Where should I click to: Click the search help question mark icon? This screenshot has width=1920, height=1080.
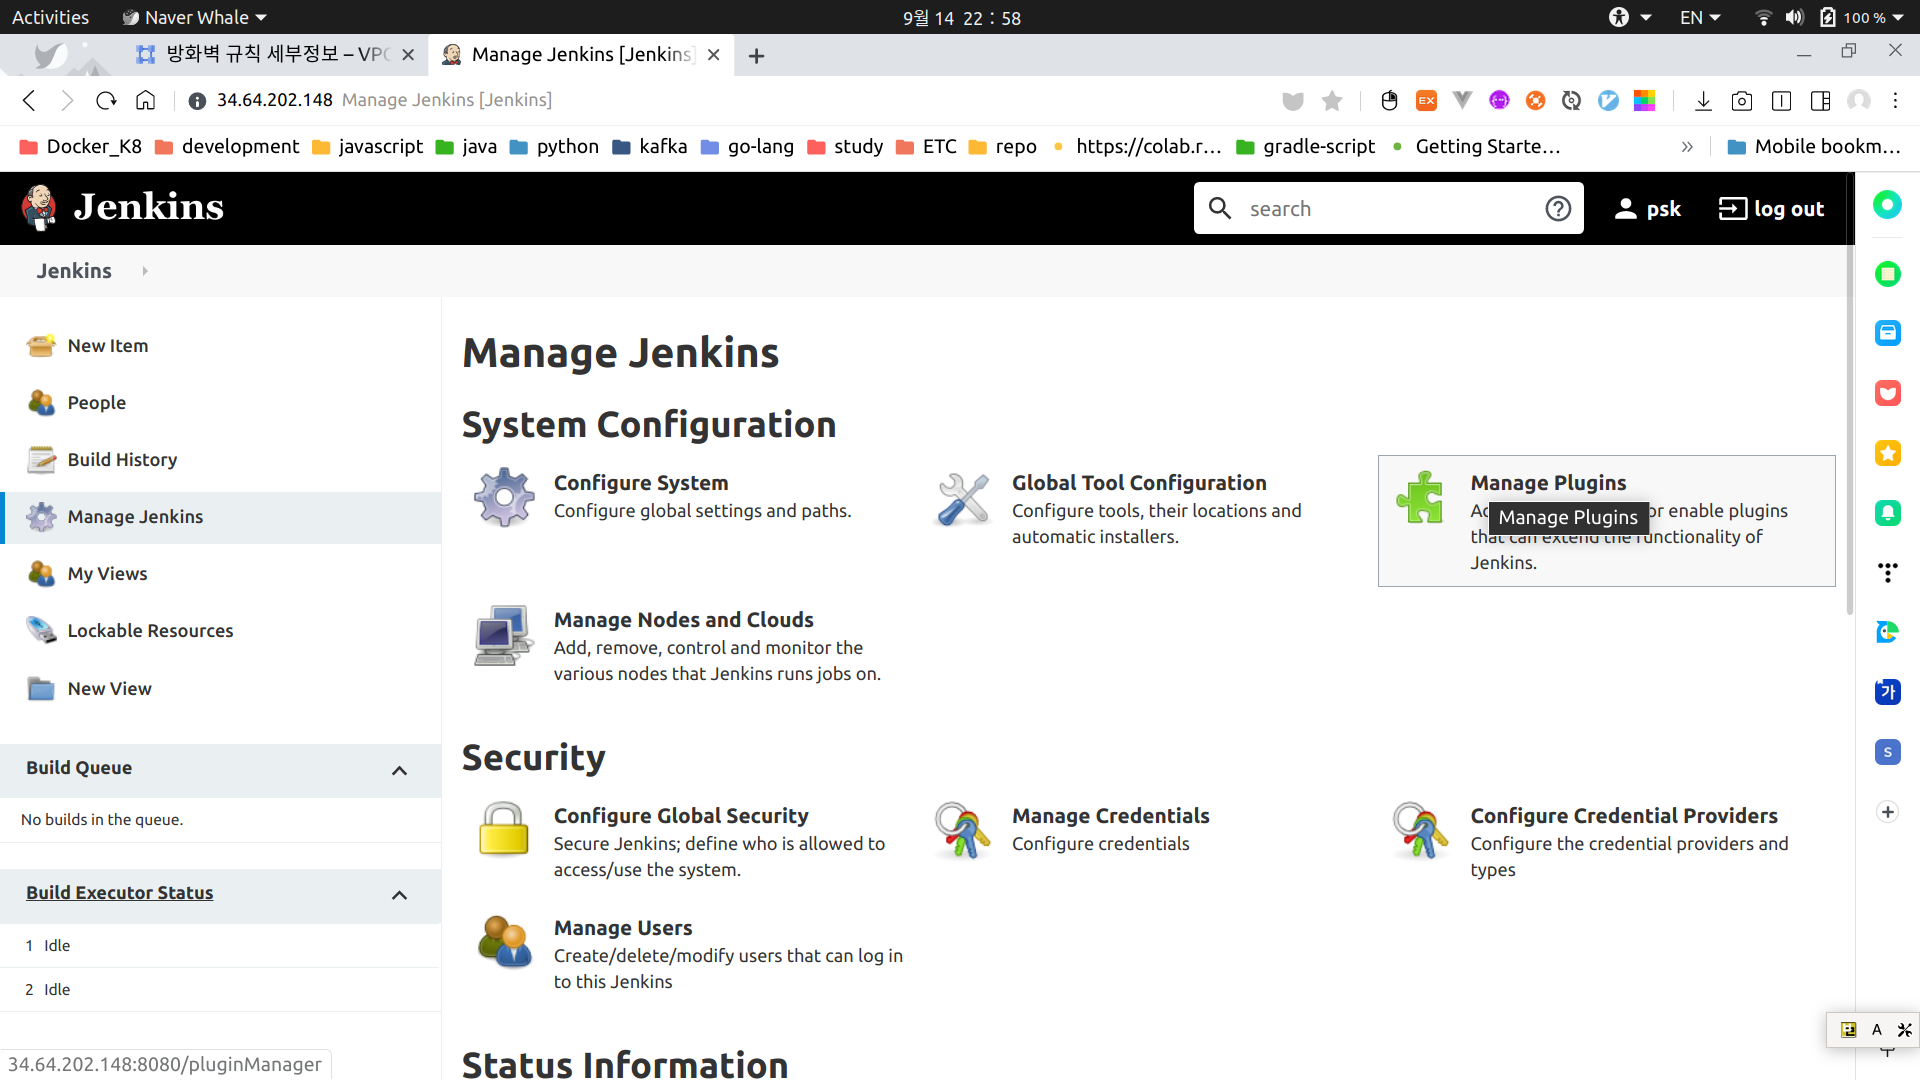(x=1558, y=209)
